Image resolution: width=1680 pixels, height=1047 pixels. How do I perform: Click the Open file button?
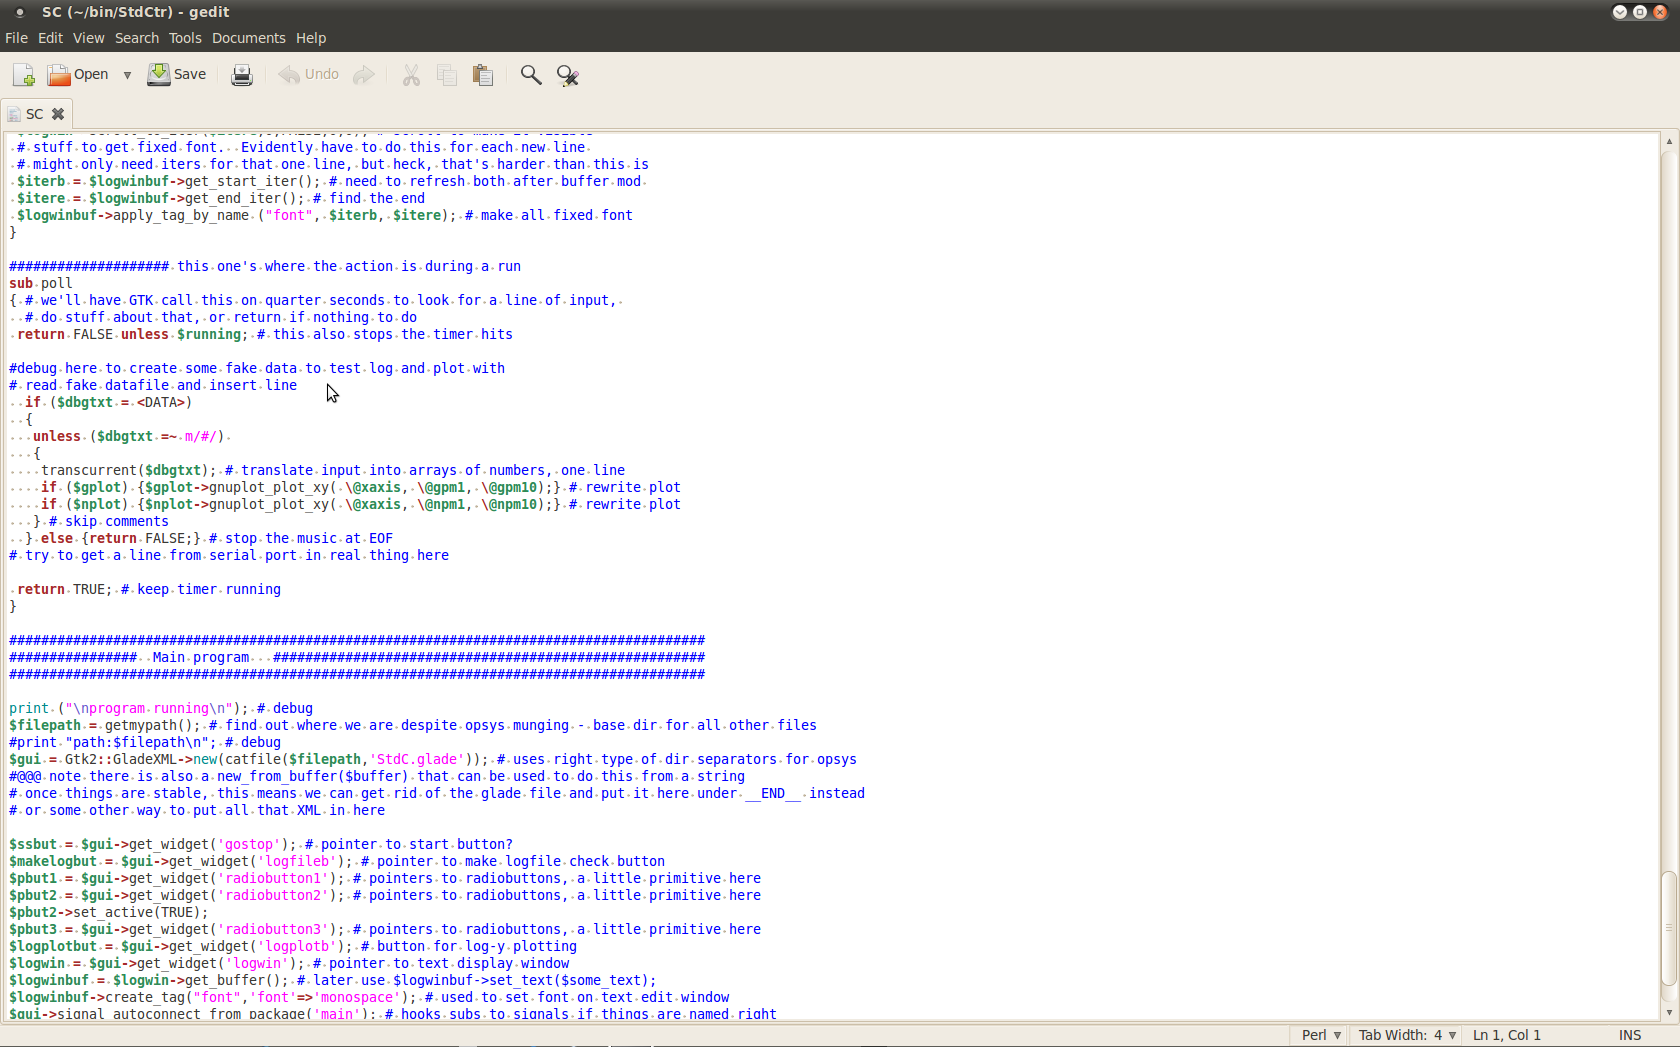click(78, 75)
